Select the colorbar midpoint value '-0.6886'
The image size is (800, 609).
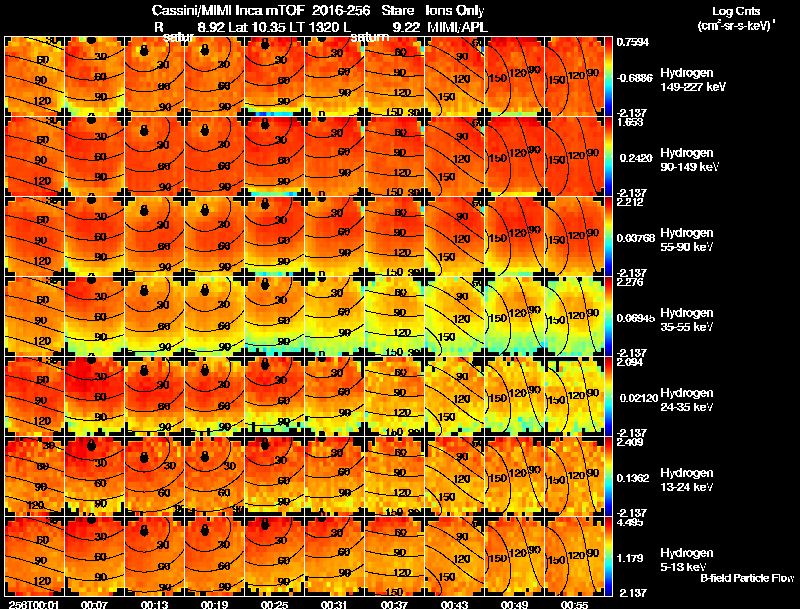point(635,78)
